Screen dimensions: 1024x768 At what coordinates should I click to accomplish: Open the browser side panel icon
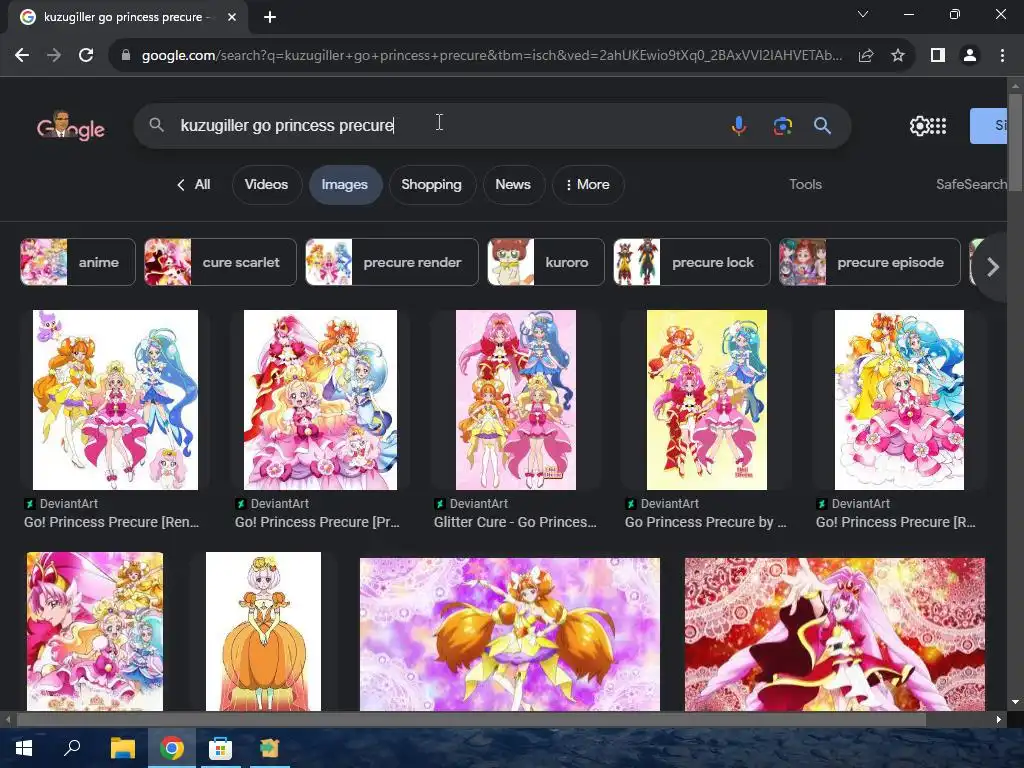938,56
